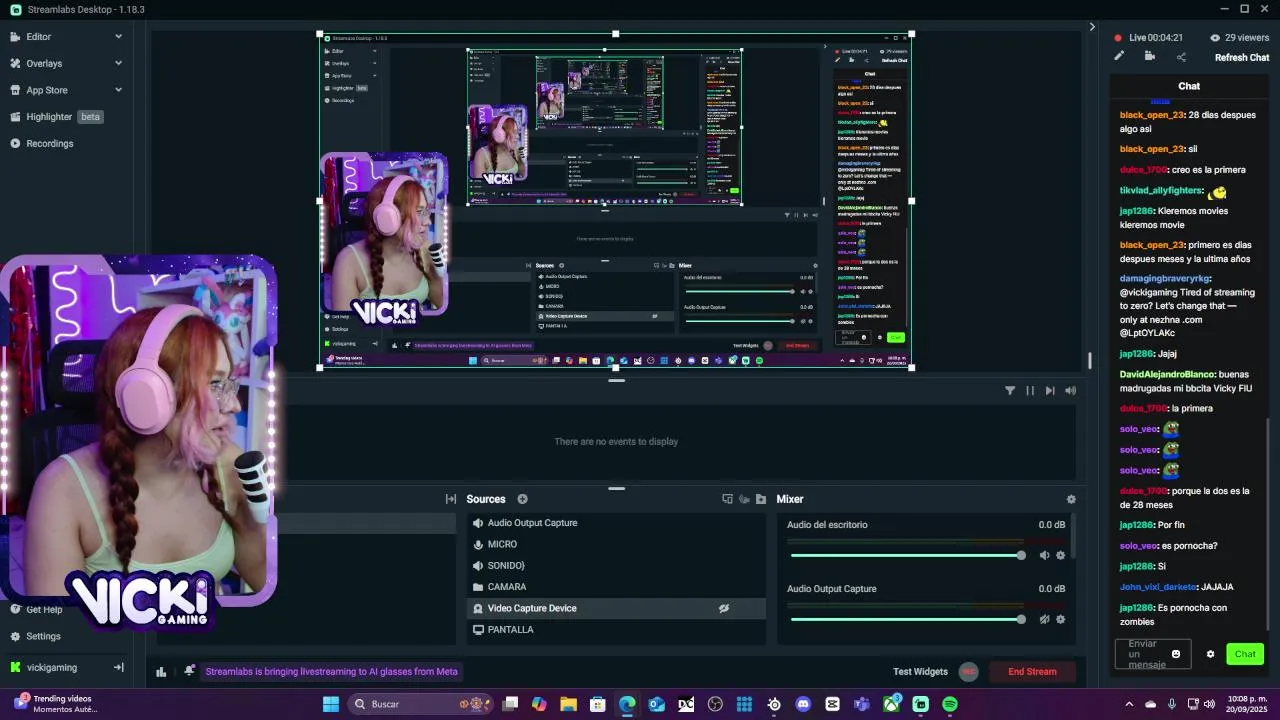Open the Mixer settings gear
This screenshot has width=1280, height=720.
coord(1071,499)
